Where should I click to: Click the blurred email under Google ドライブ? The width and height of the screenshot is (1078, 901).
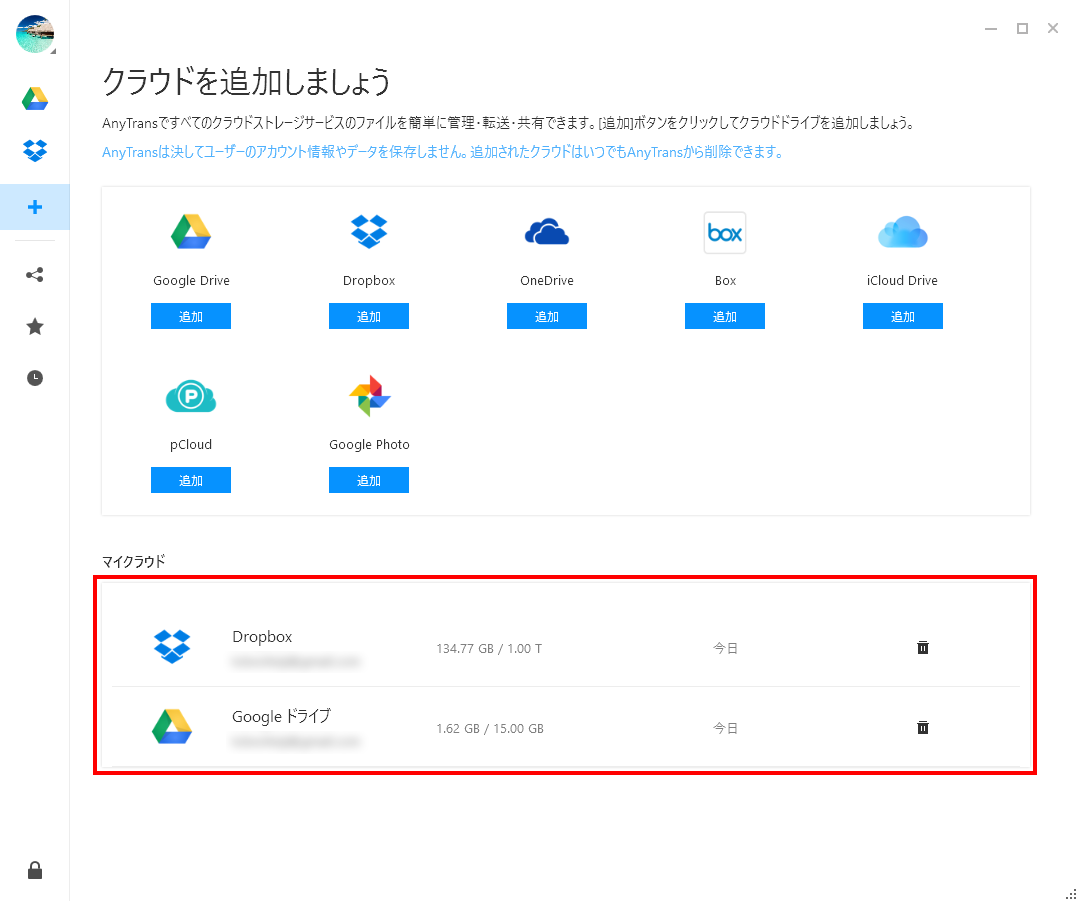[296, 742]
